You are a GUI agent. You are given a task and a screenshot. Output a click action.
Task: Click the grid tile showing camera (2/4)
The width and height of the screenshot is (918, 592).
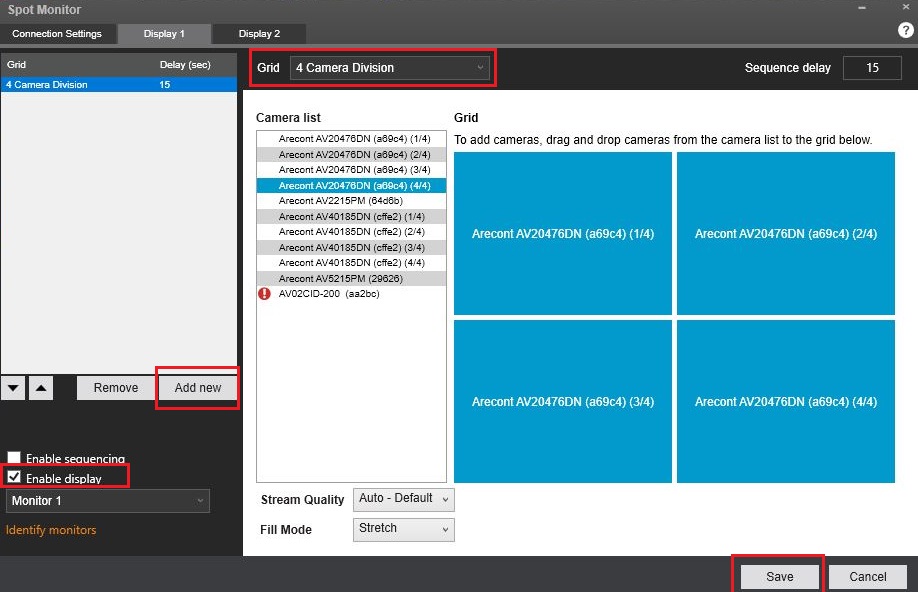tap(786, 234)
